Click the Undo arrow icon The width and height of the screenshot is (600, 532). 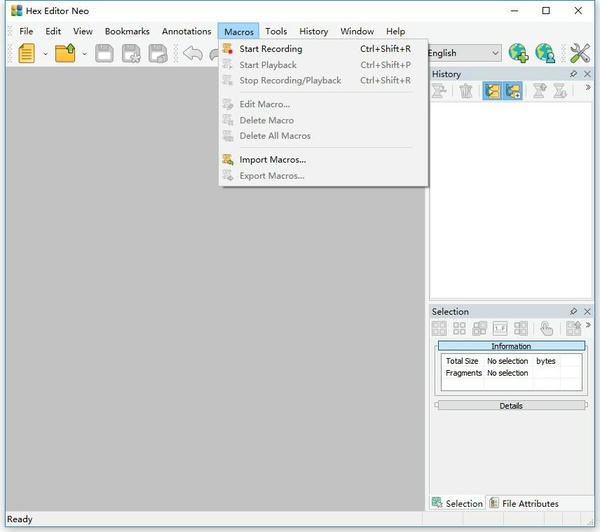(x=193, y=53)
